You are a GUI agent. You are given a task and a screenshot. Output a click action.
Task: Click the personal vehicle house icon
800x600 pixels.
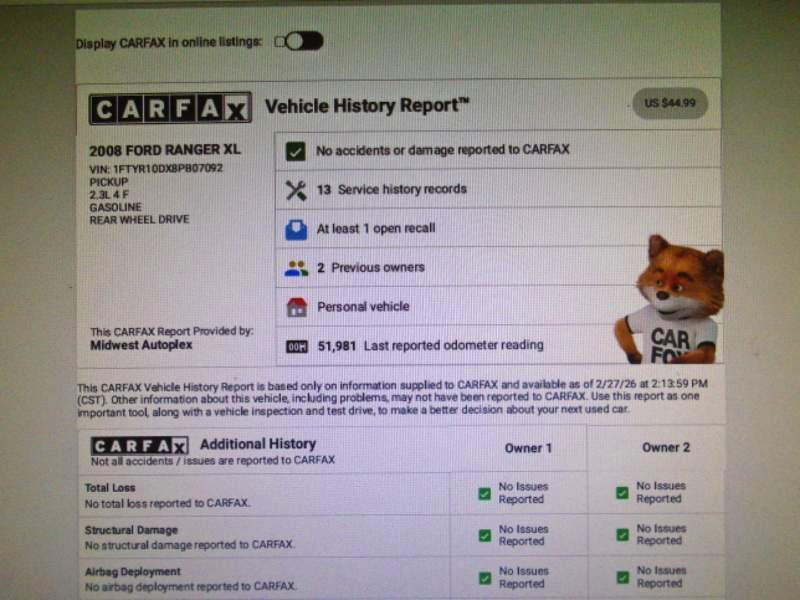tap(296, 307)
